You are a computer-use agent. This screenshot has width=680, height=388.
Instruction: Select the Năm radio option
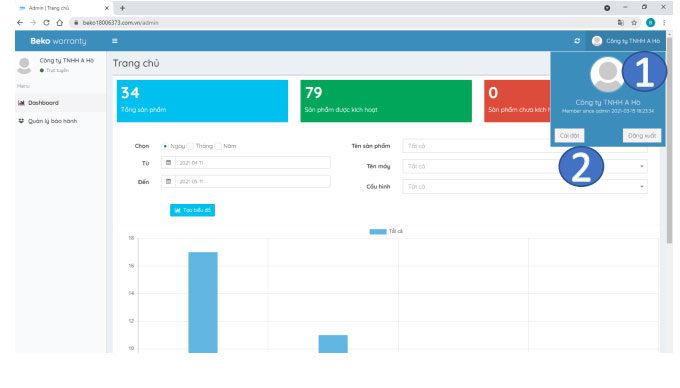click(218, 146)
